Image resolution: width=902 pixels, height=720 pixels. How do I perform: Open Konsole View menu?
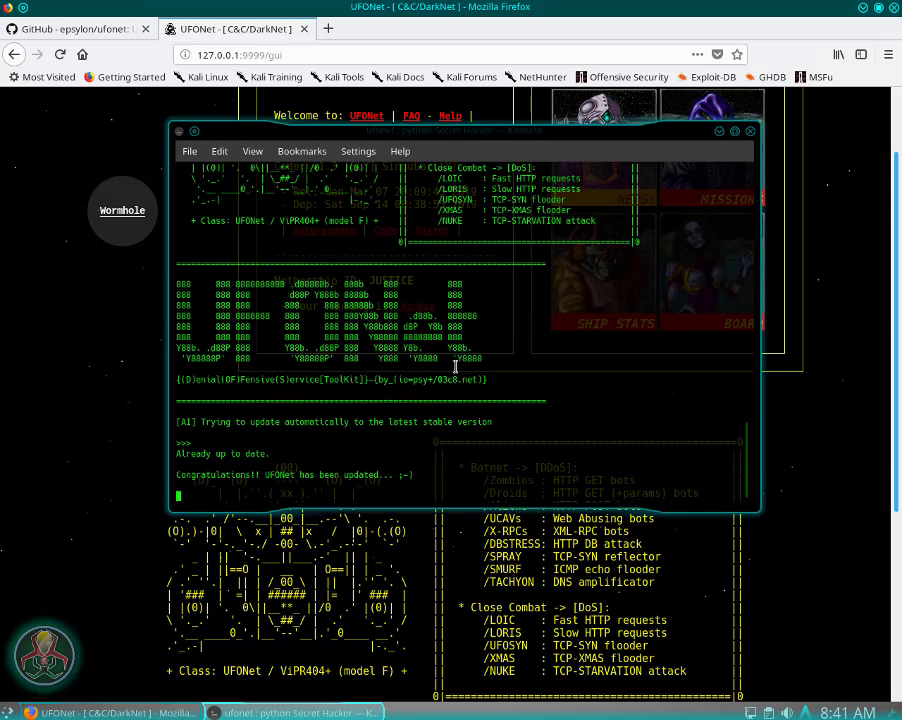pyautogui.click(x=253, y=151)
